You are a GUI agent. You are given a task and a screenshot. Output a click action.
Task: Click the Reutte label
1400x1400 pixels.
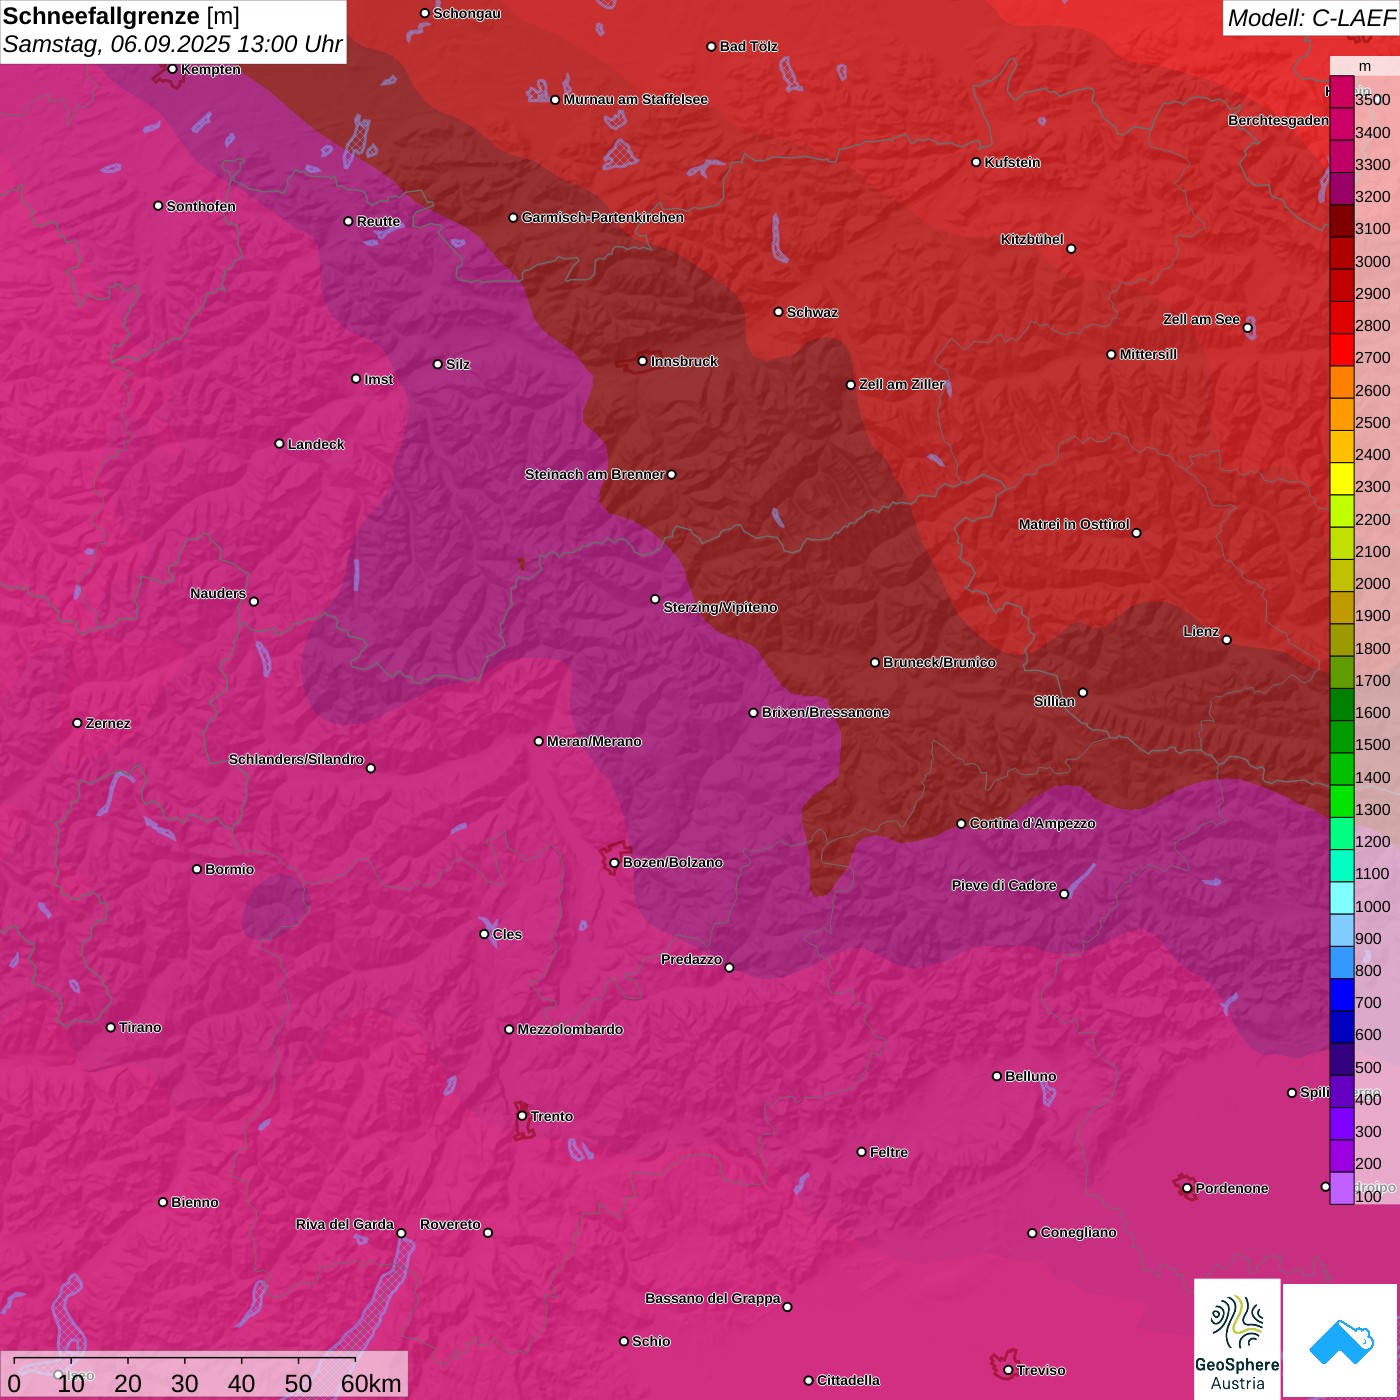coord(378,222)
